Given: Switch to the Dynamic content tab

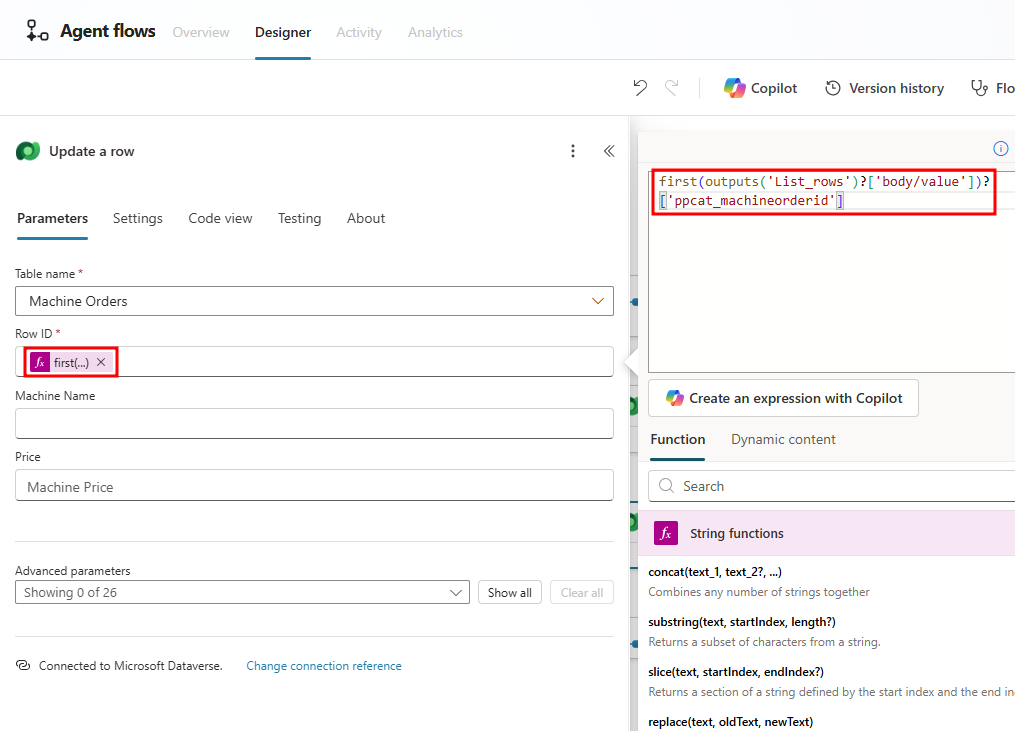Looking at the screenshot, I should (x=783, y=439).
